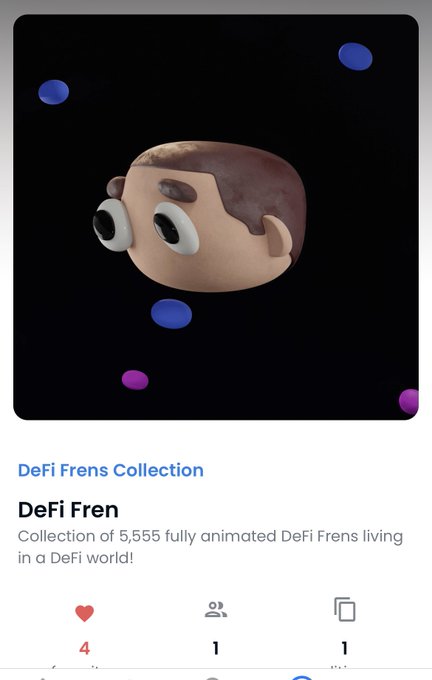Open the animated DeFi Fren artwork

pyautogui.click(x=216, y=217)
